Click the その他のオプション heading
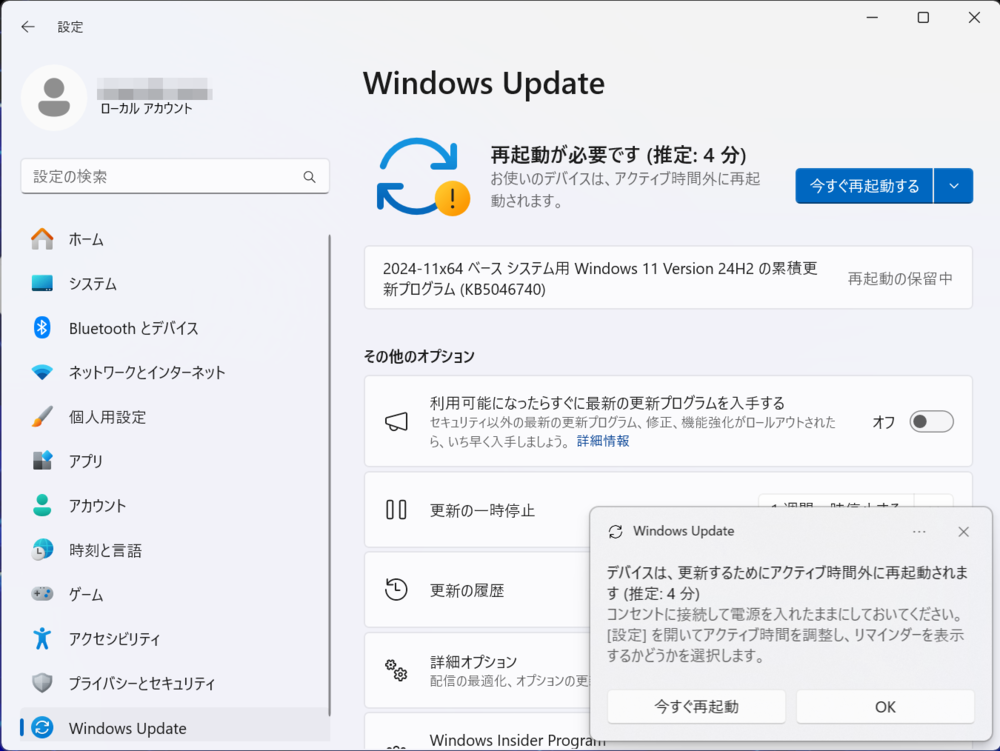 click(419, 356)
